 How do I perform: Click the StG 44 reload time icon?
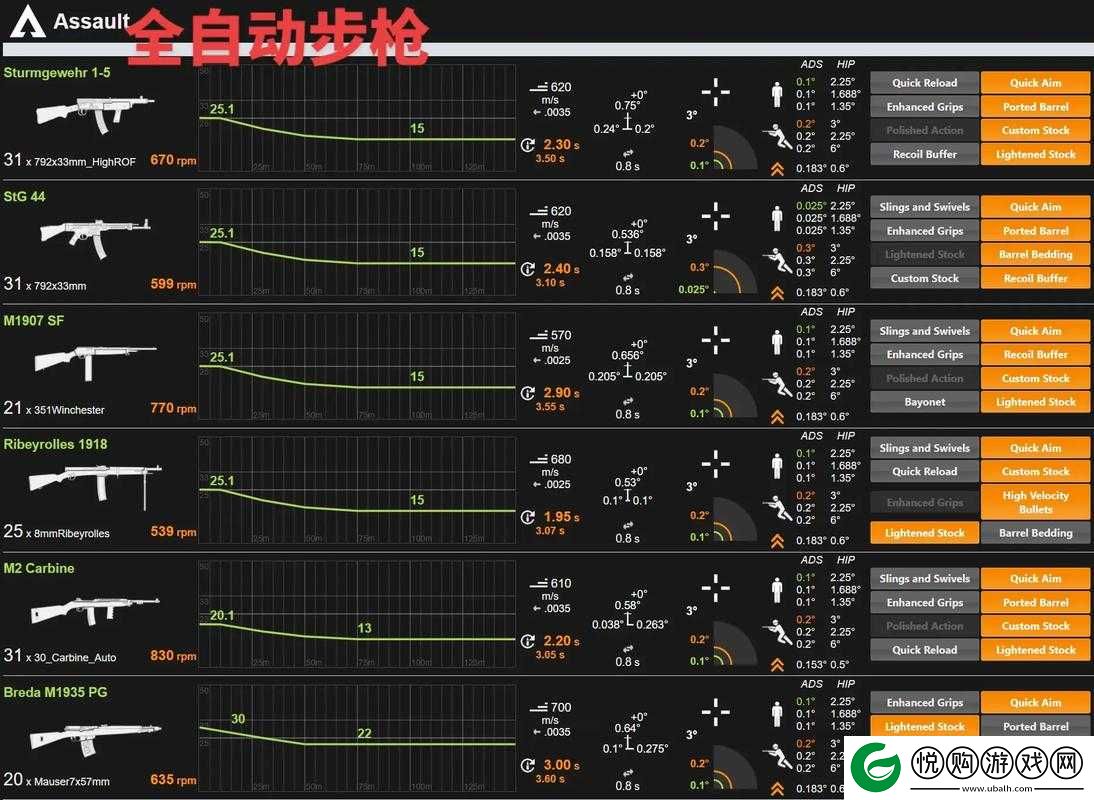pyautogui.click(x=528, y=269)
